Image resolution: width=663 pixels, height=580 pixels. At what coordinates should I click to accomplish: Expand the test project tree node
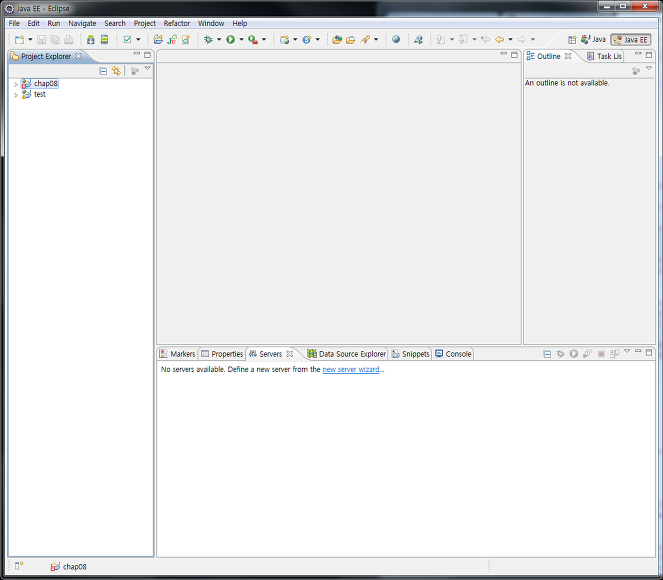coord(16,95)
